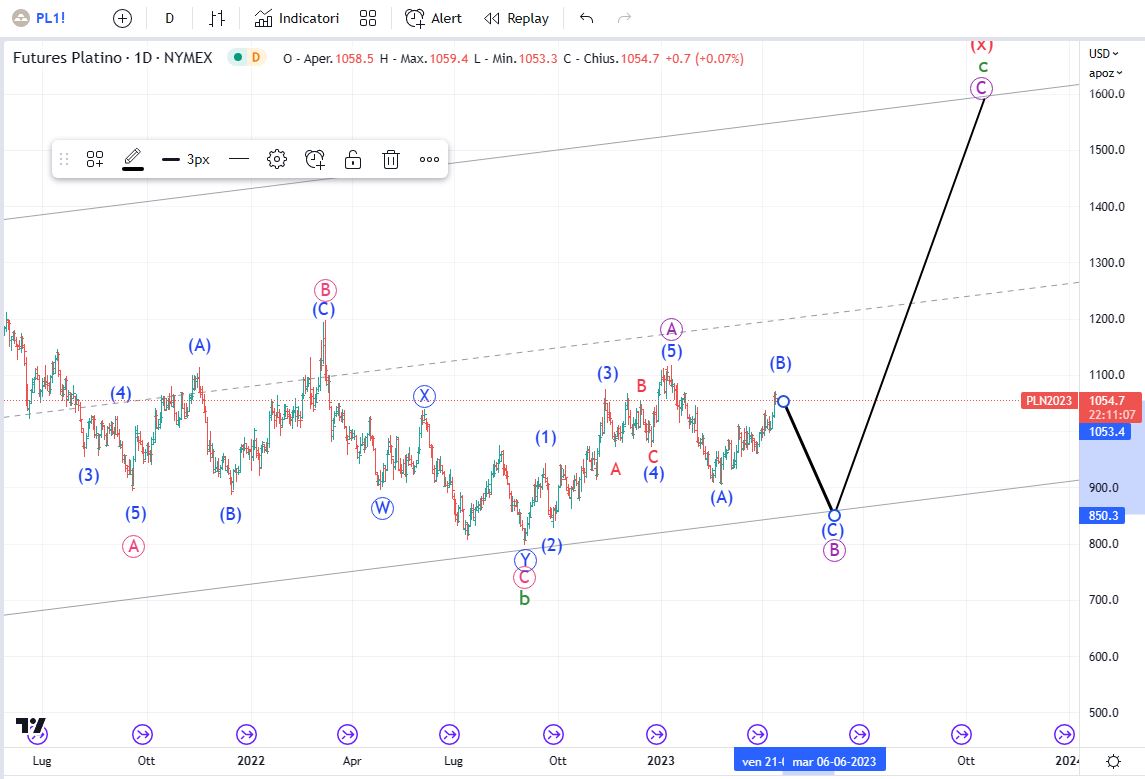
Task: Grab the floating drawing toolbar drag handle
Action: pyautogui.click(x=64, y=159)
